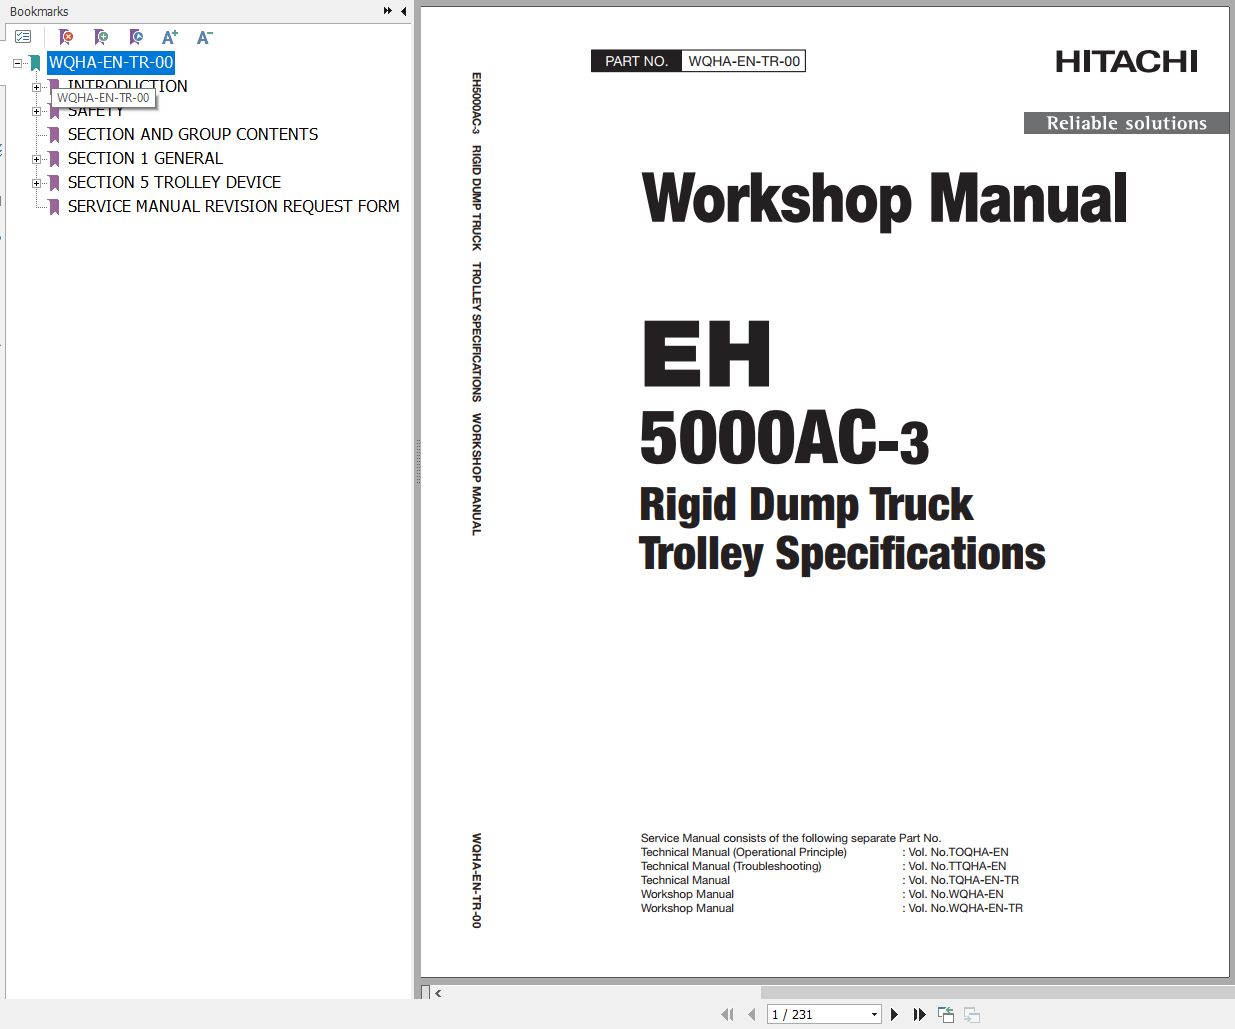Click Vol. No.TQHA-EN-TR text

[x=963, y=880]
